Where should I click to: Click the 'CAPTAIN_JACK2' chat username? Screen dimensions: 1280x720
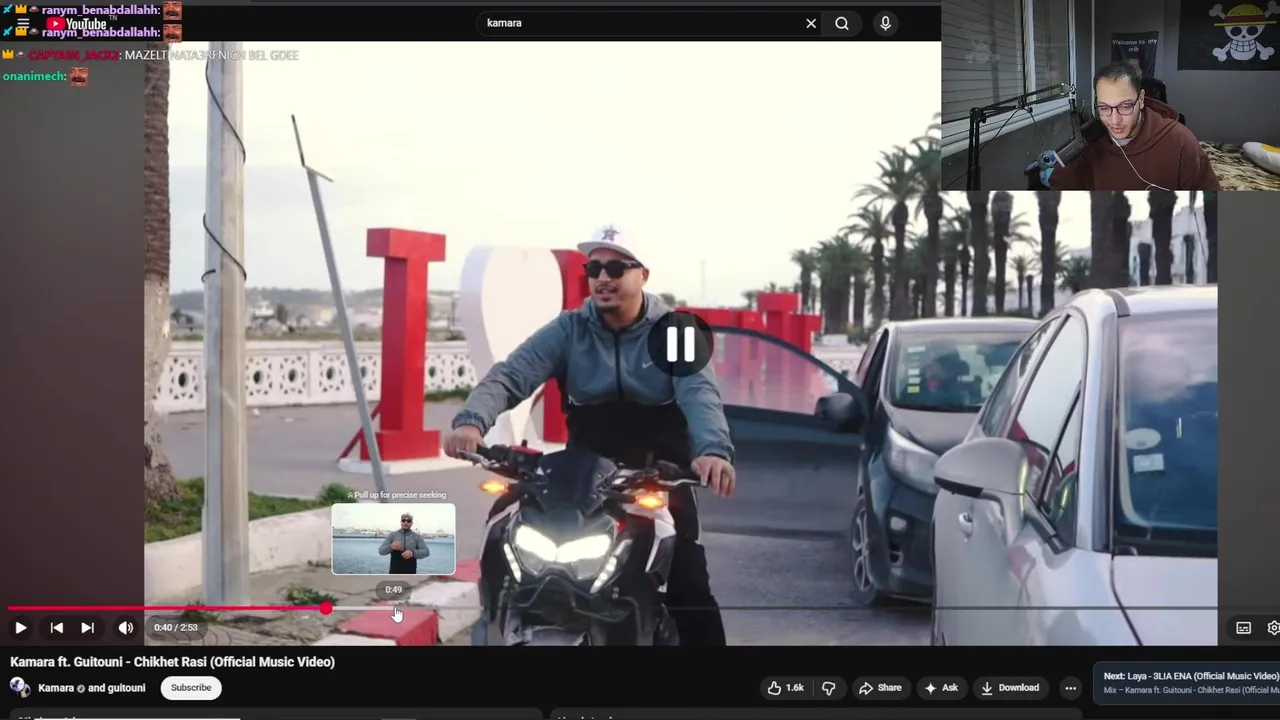point(73,55)
